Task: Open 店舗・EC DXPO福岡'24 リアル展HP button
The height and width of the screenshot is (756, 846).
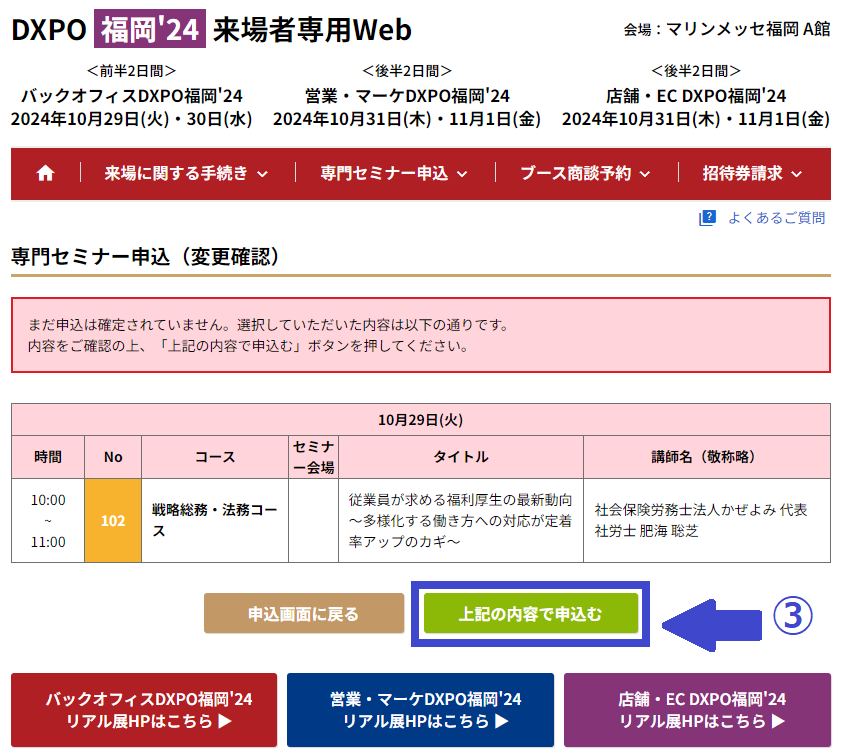Action: [x=697, y=710]
